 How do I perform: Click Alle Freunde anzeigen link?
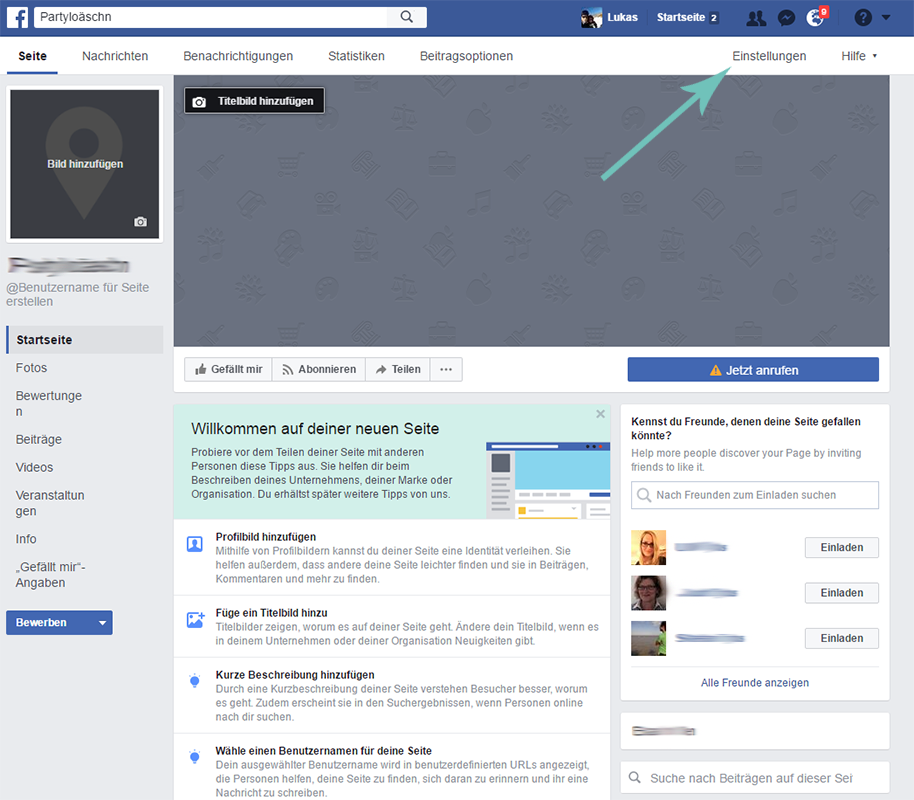755,683
